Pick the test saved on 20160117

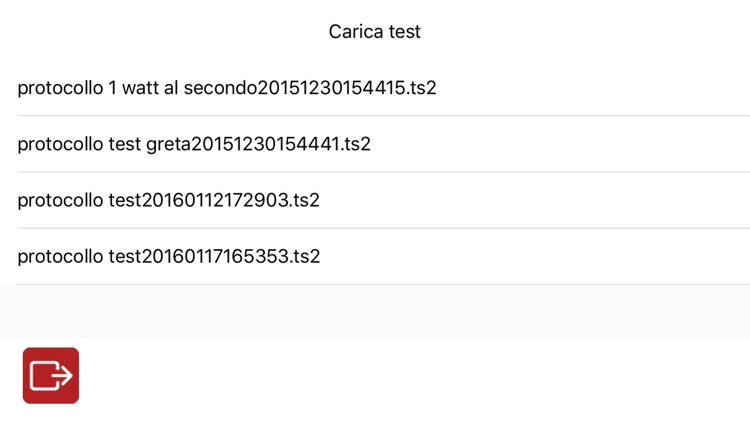point(168,256)
